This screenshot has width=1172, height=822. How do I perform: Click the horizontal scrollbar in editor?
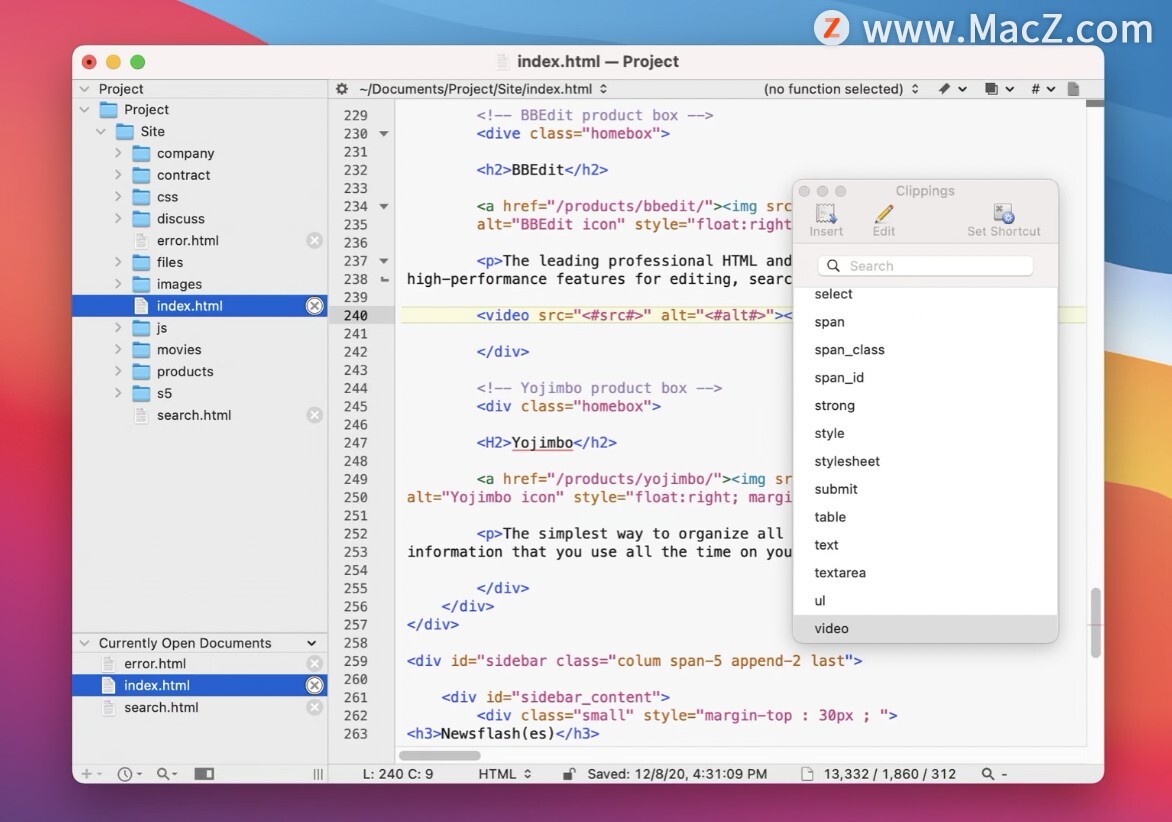[x=440, y=755]
